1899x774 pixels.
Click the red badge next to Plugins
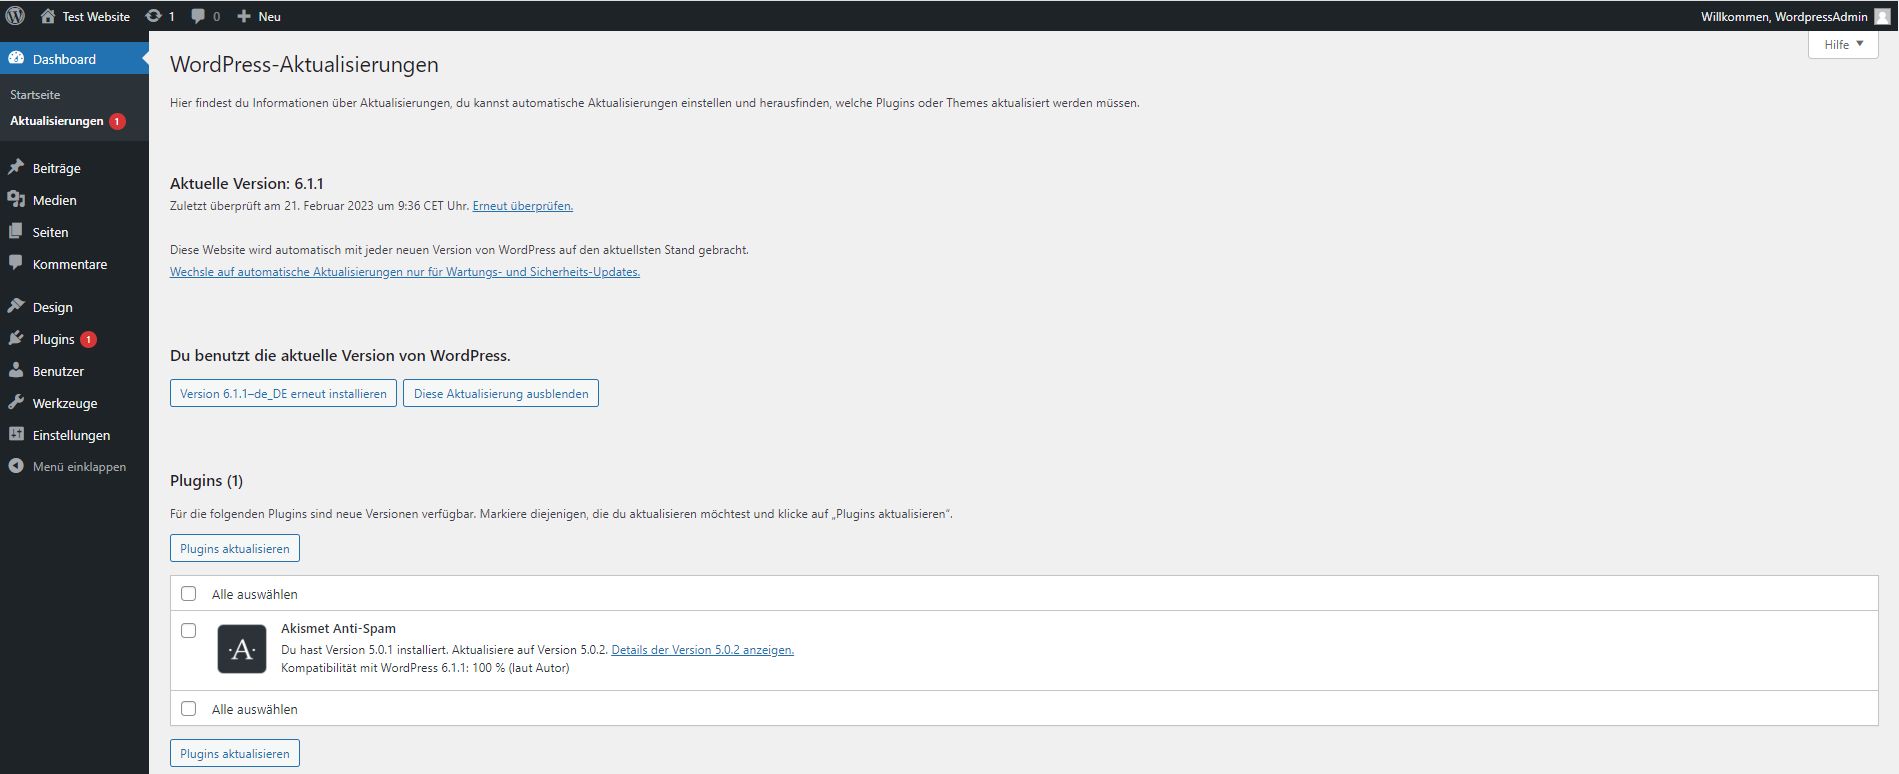(x=88, y=340)
